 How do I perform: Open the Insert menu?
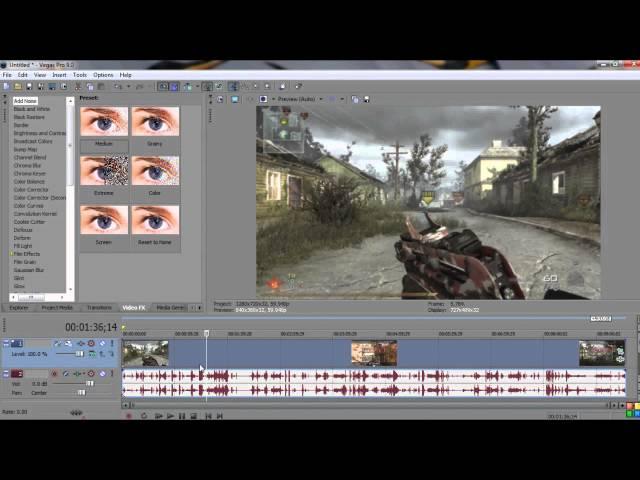click(x=59, y=75)
